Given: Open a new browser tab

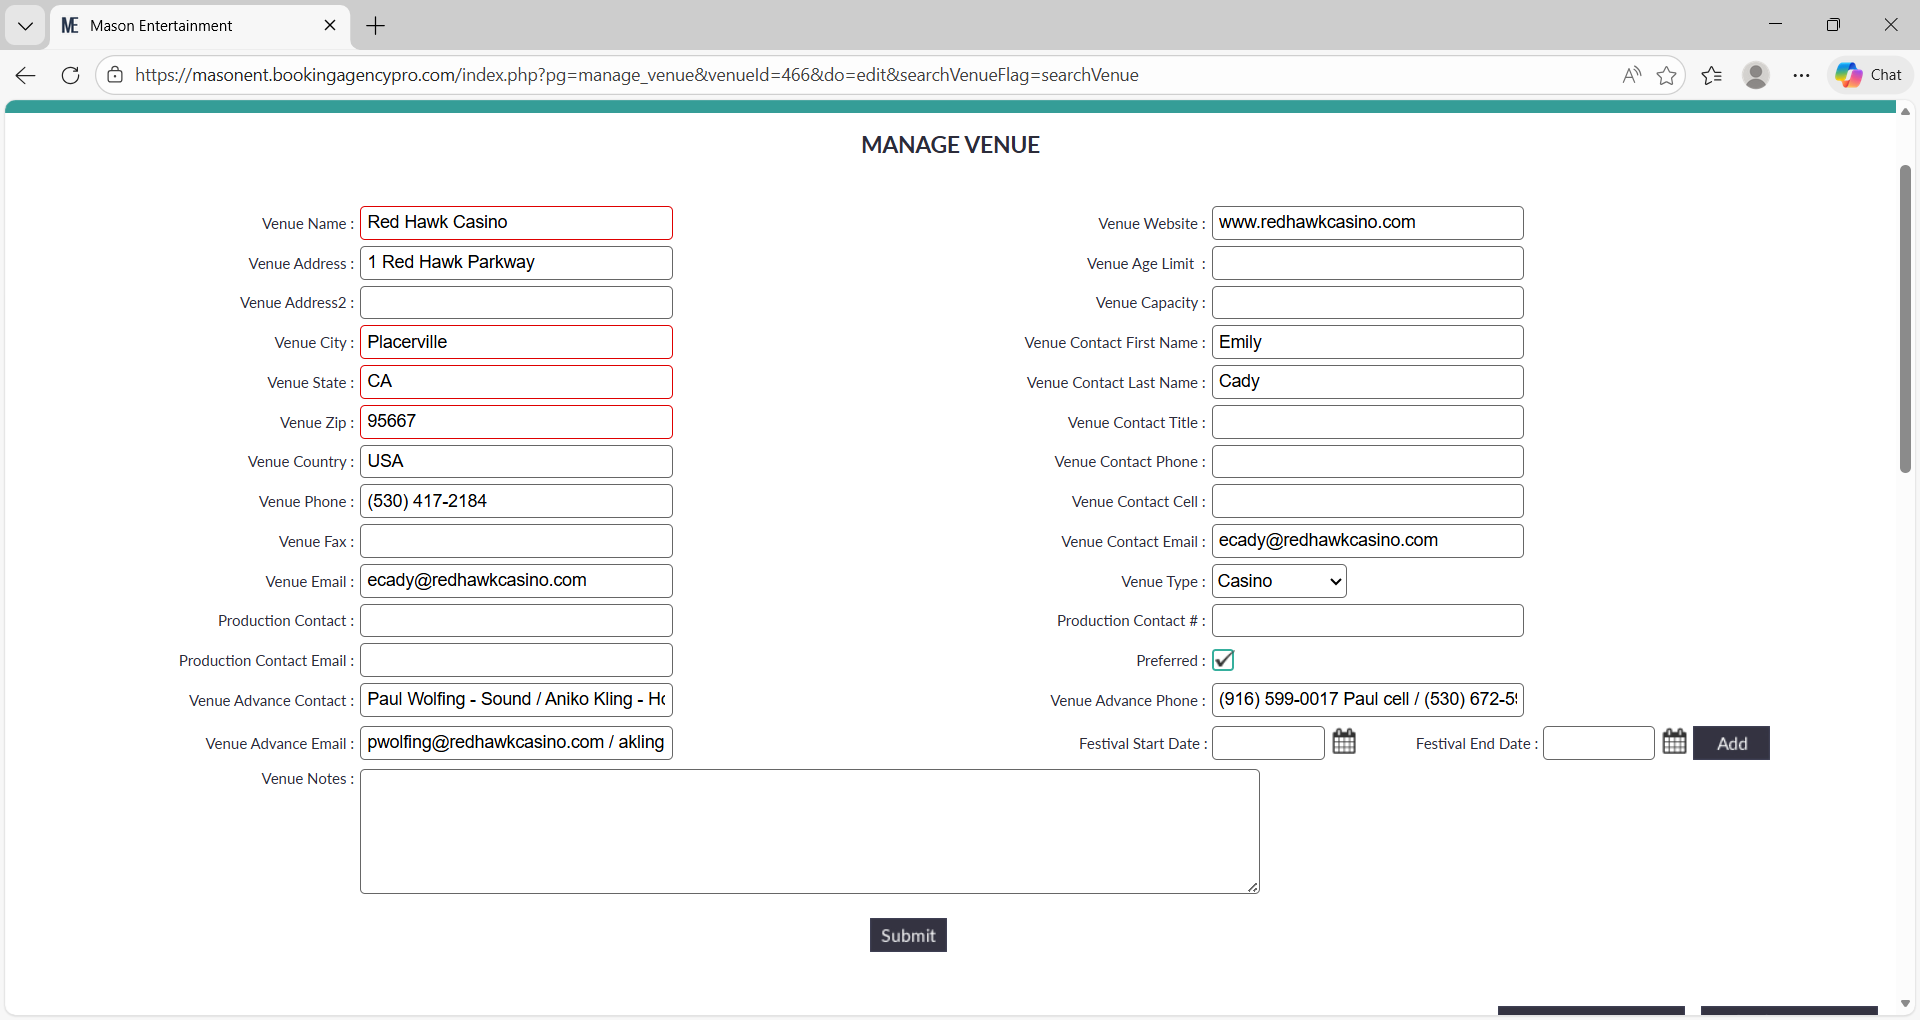Looking at the screenshot, I should [375, 25].
